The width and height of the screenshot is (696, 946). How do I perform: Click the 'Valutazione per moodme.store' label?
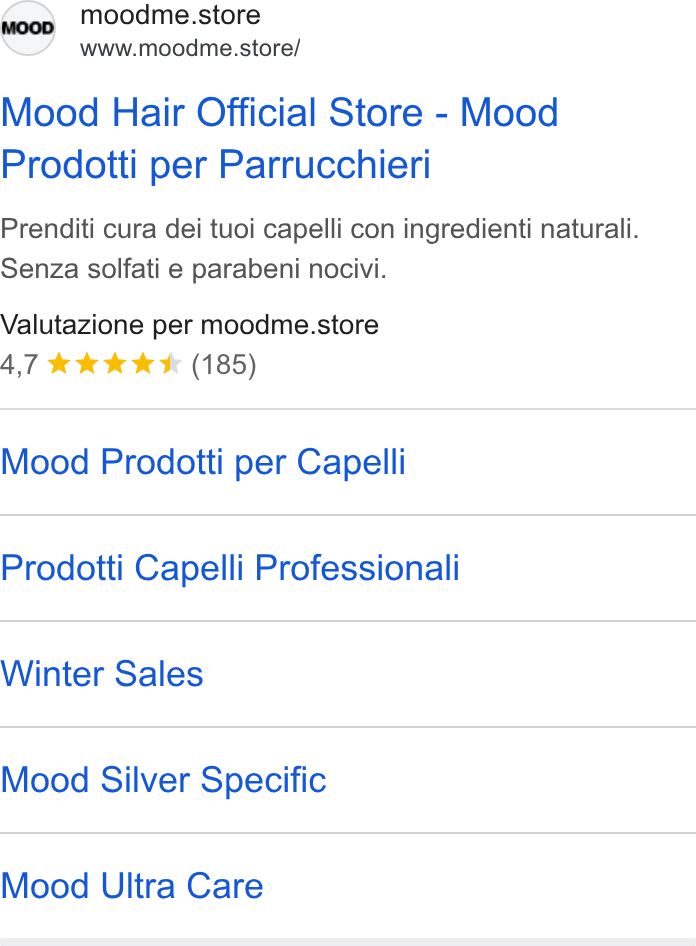point(189,325)
